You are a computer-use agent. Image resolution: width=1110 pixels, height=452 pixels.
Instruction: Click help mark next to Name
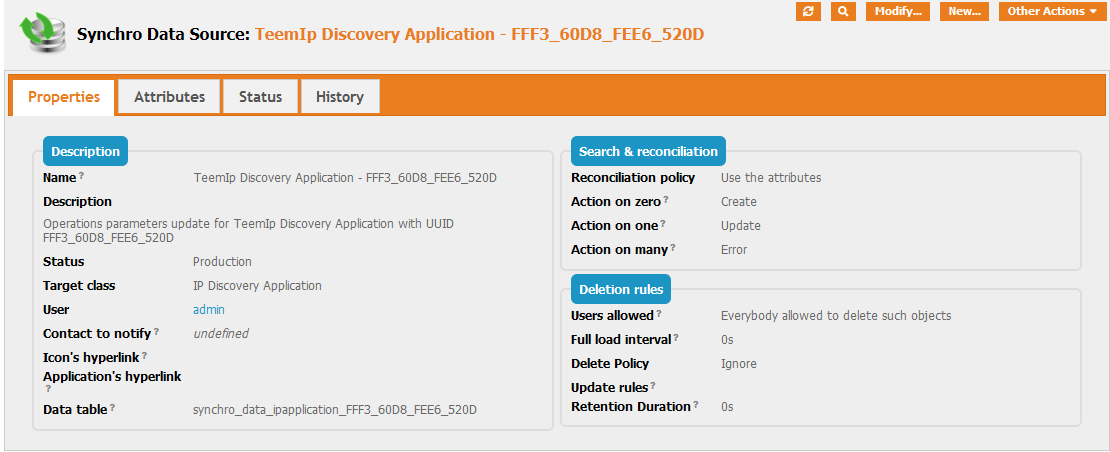click(81, 176)
